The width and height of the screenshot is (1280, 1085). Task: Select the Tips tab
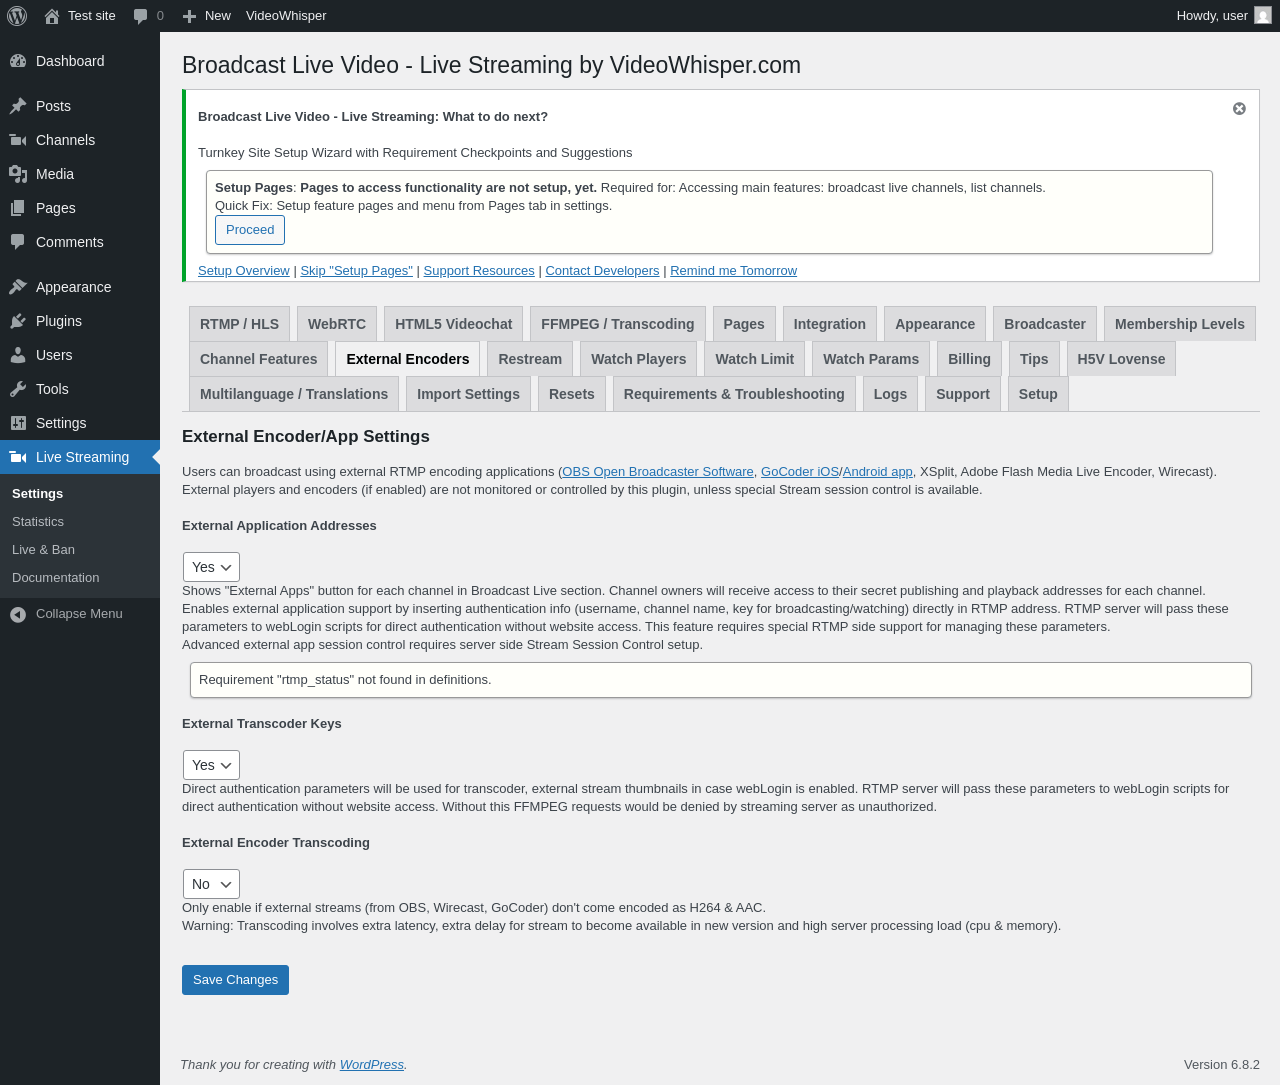[x=1034, y=359]
